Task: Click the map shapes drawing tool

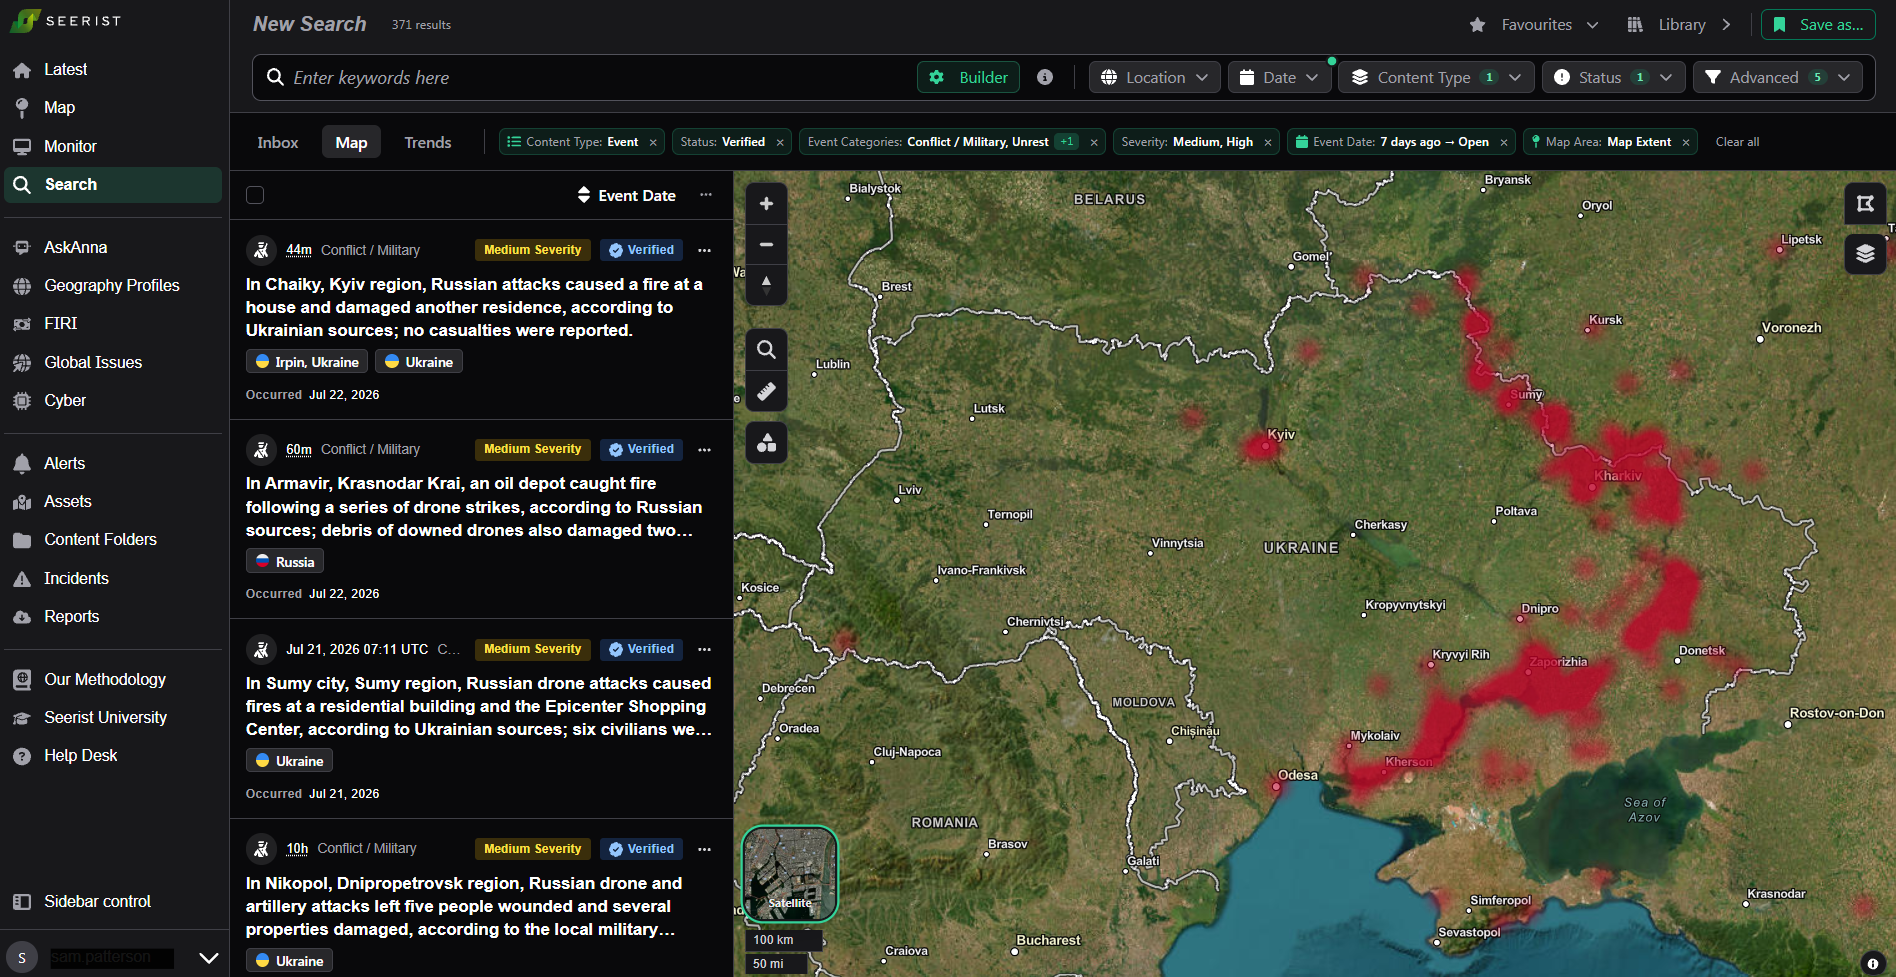Action: coord(766,442)
